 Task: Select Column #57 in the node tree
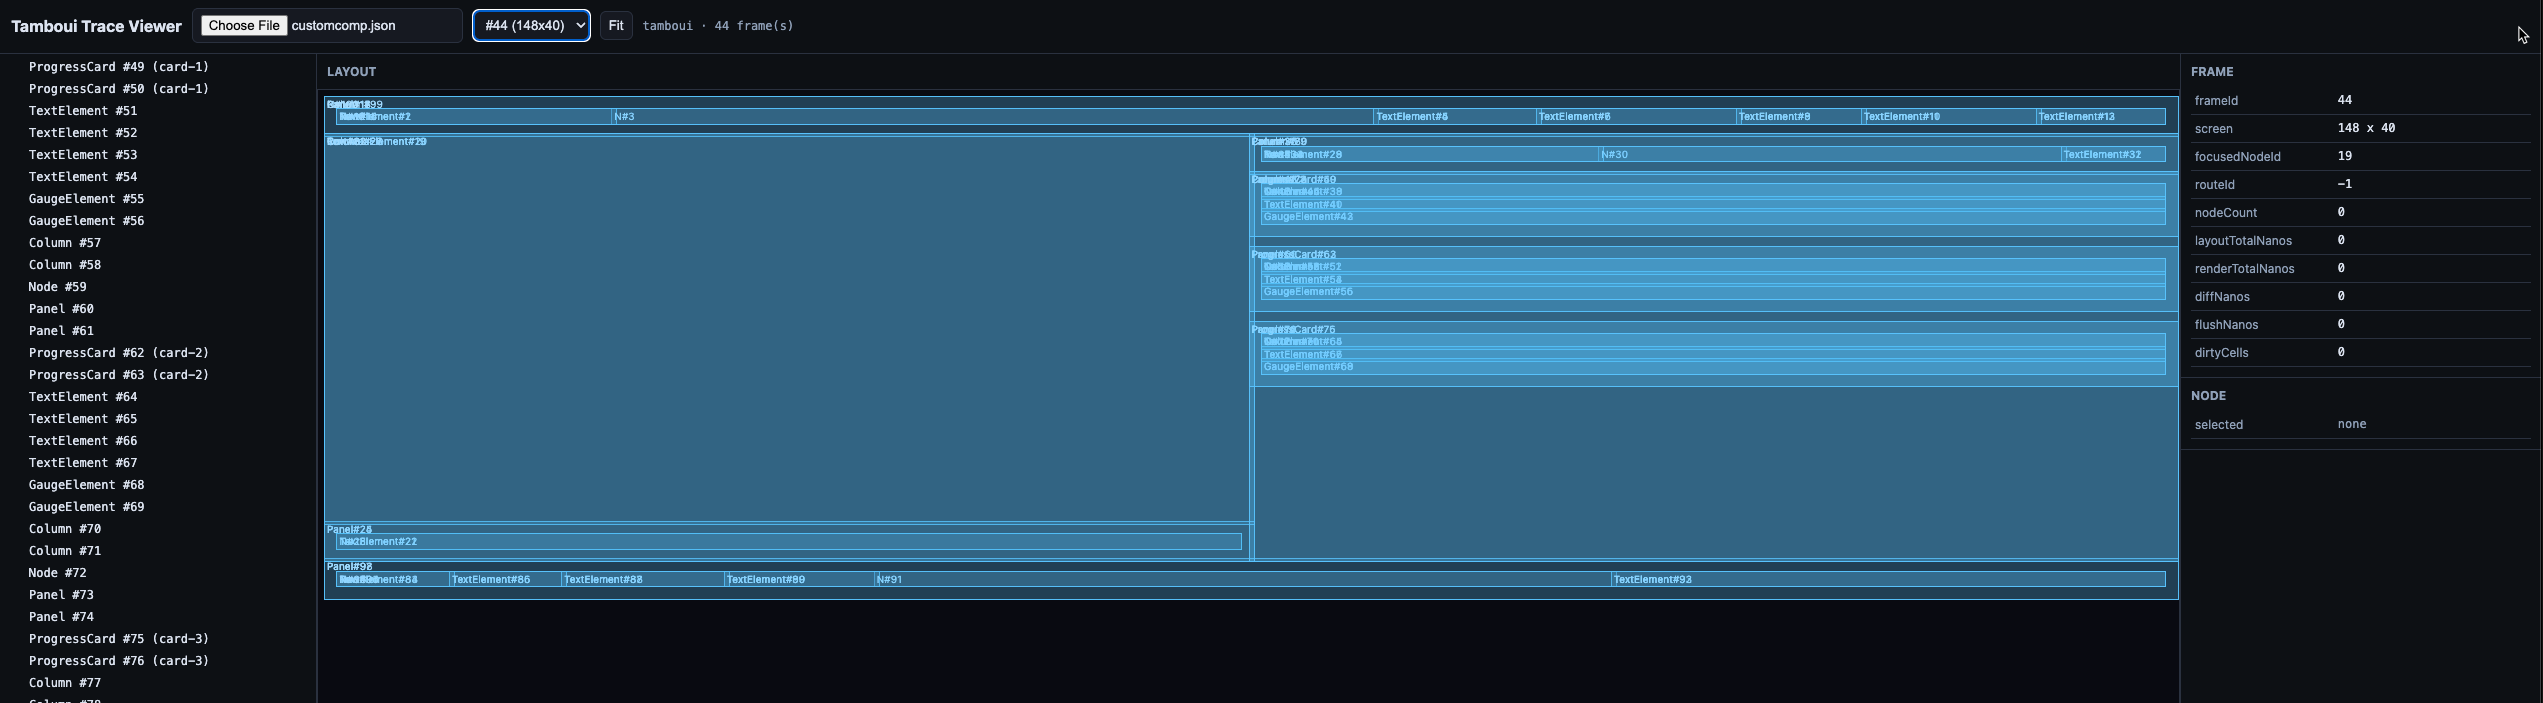[64, 243]
